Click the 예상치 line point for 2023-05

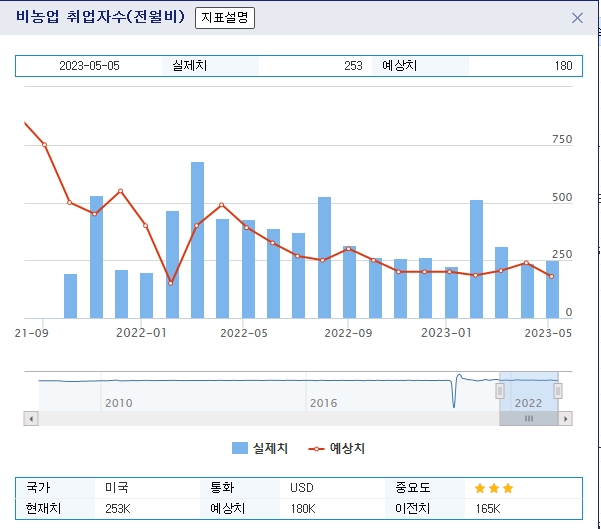click(552, 276)
